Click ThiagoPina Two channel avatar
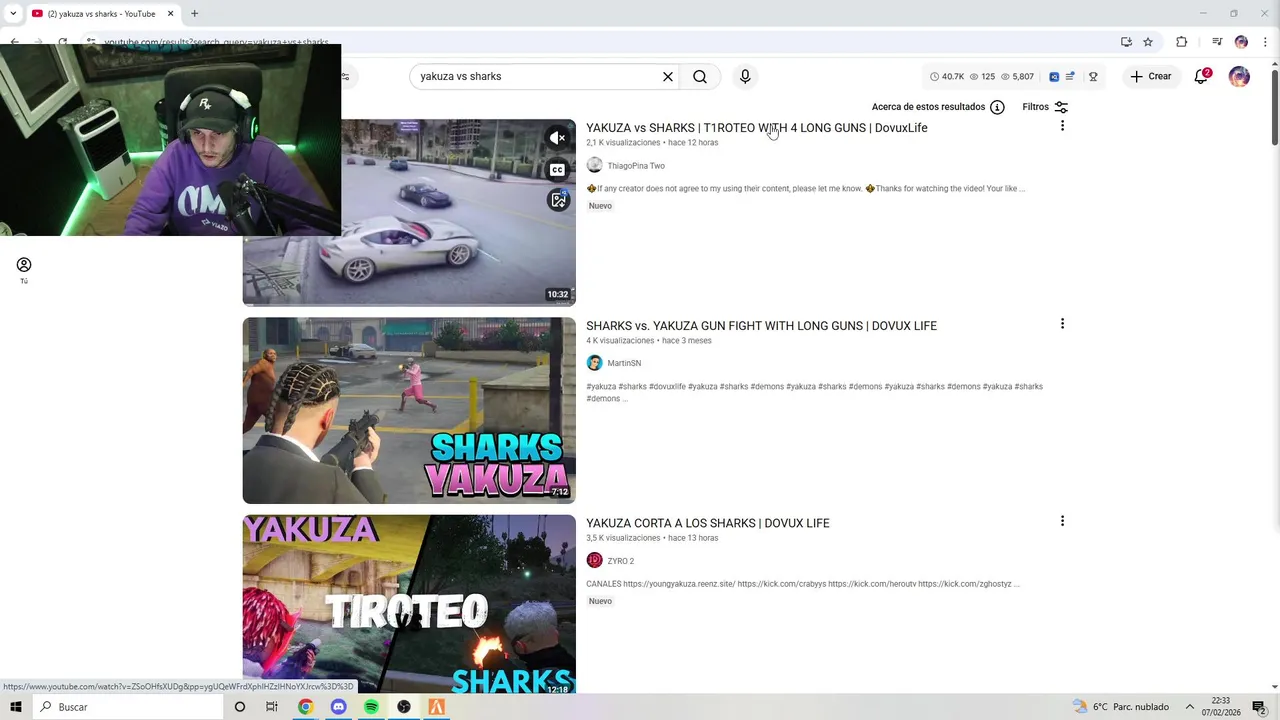The image size is (1280, 720). (x=594, y=165)
